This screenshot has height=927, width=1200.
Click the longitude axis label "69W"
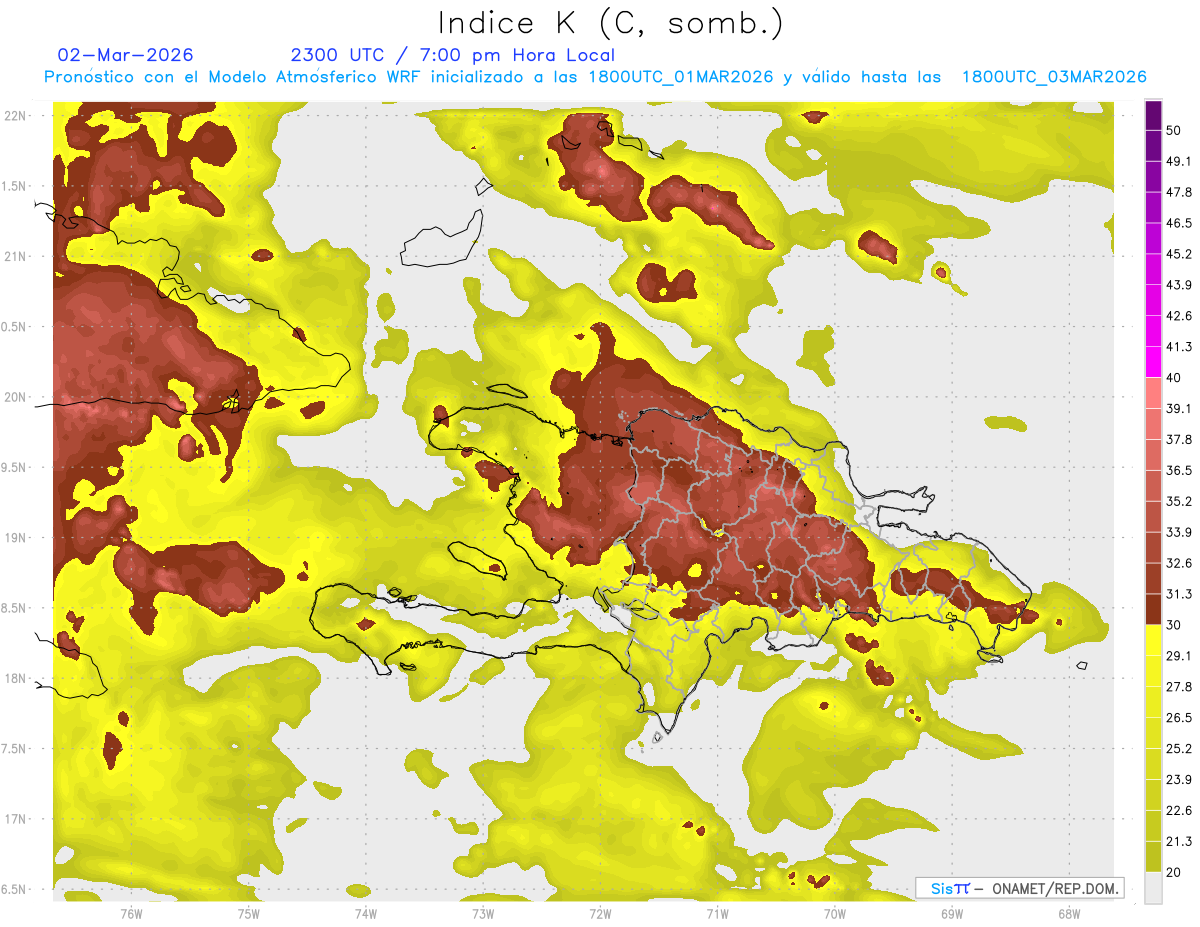coord(952,913)
